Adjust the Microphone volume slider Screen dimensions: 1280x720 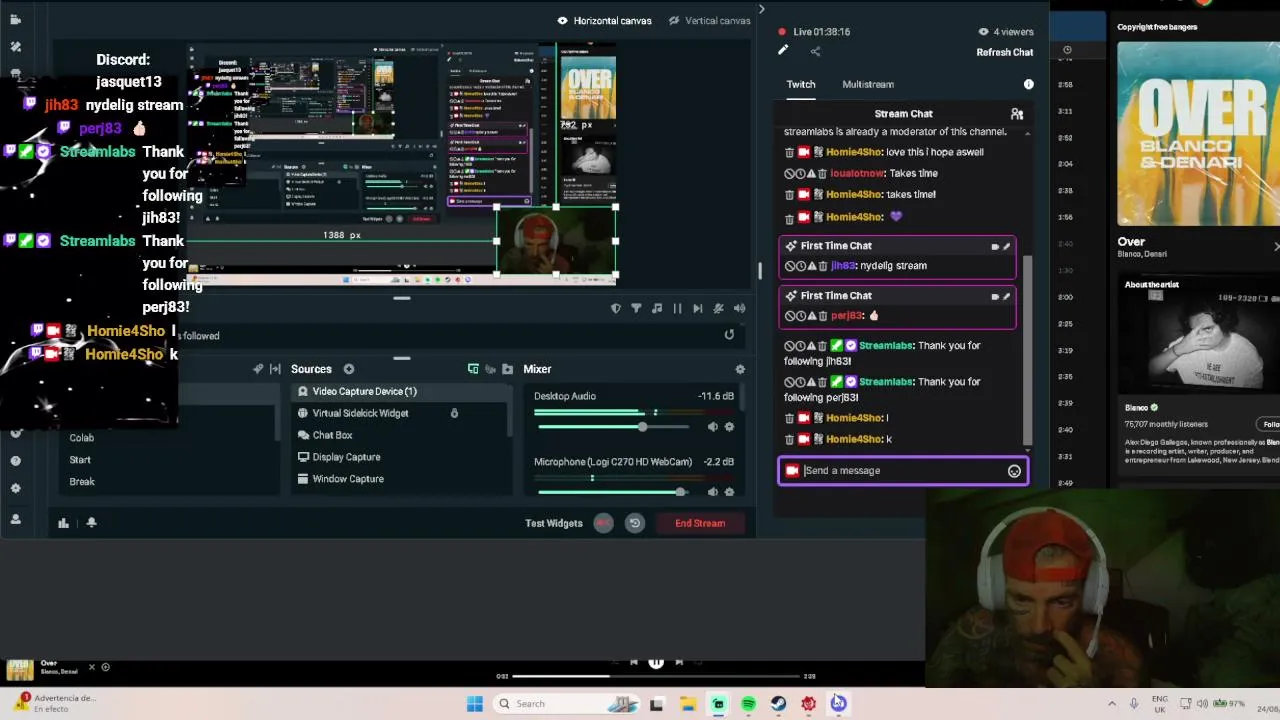[613, 492]
